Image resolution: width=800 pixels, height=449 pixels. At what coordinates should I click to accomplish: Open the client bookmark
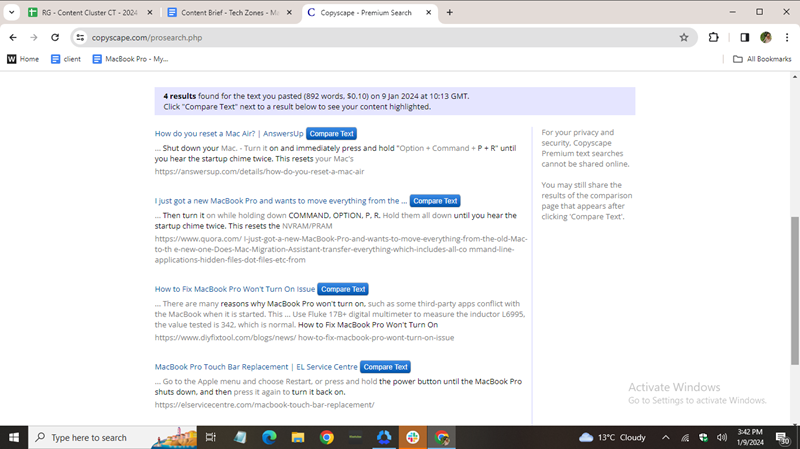(x=66, y=59)
